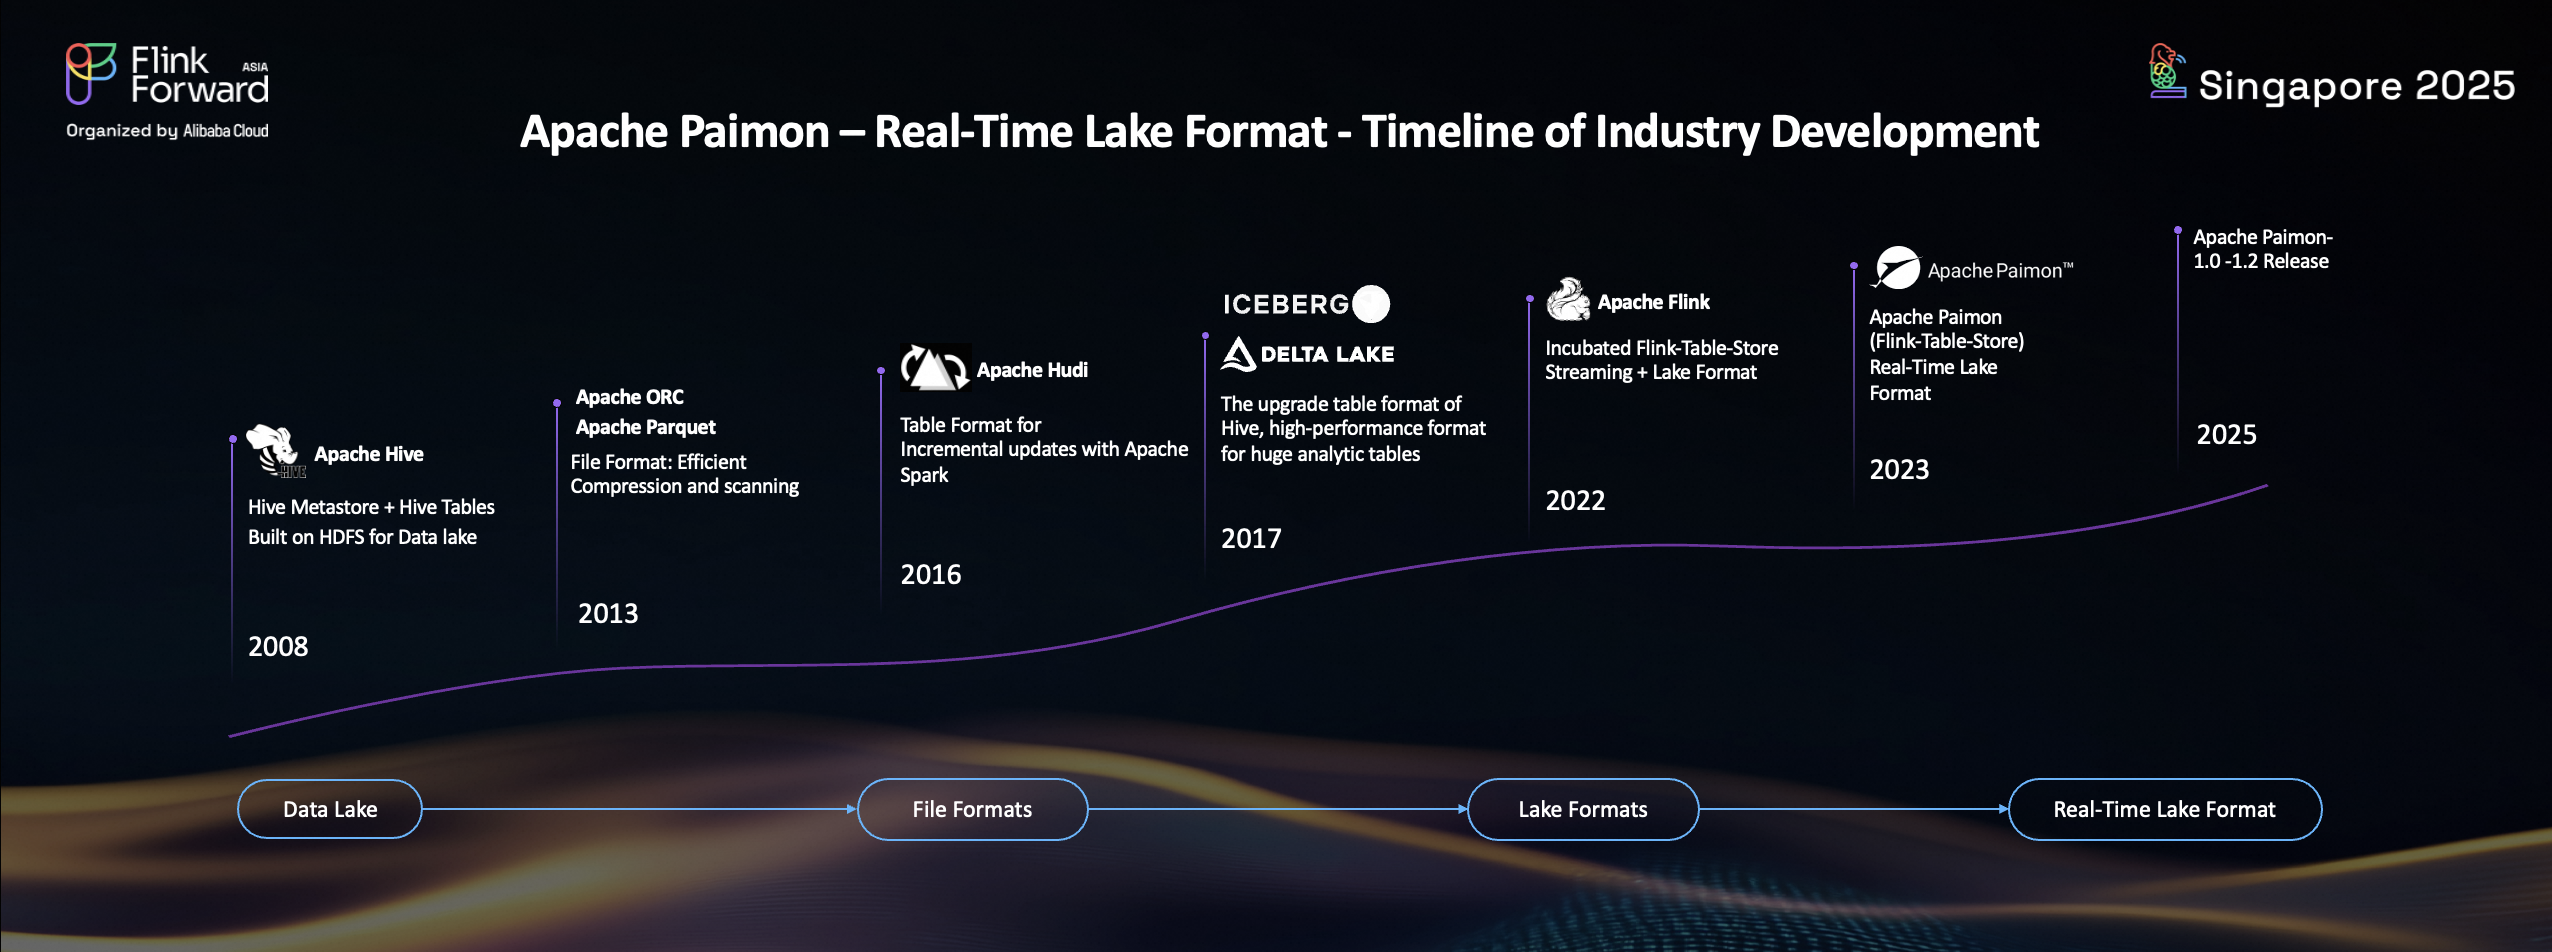Click "Table Format for Incremental updates" description

coord(1044,450)
